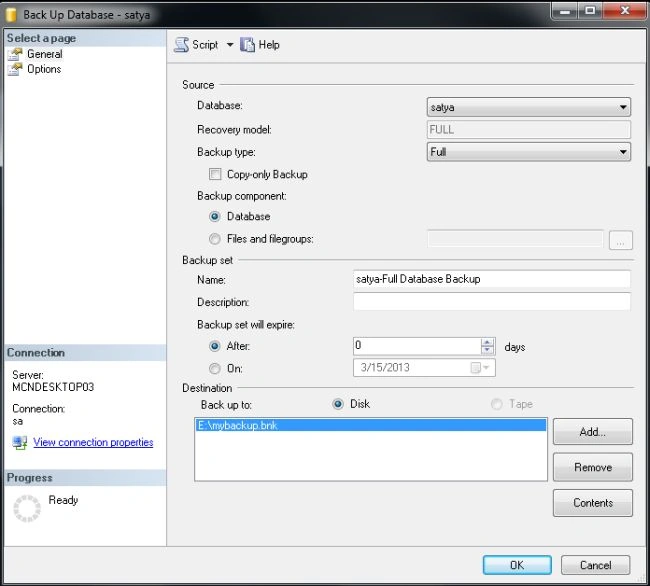Click the Add... button

pos(593,431)
